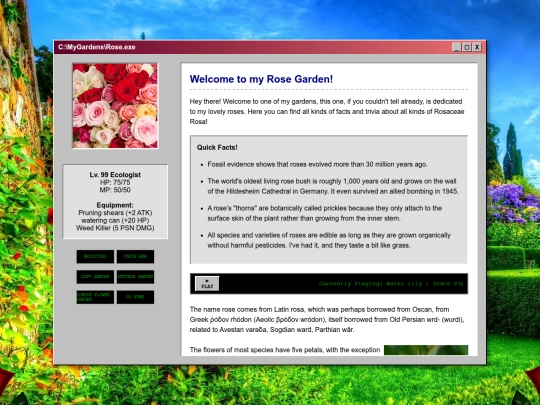Click the welcome intro paragraph about Rosaceae Rosa
540x405 pixels.
327,112
